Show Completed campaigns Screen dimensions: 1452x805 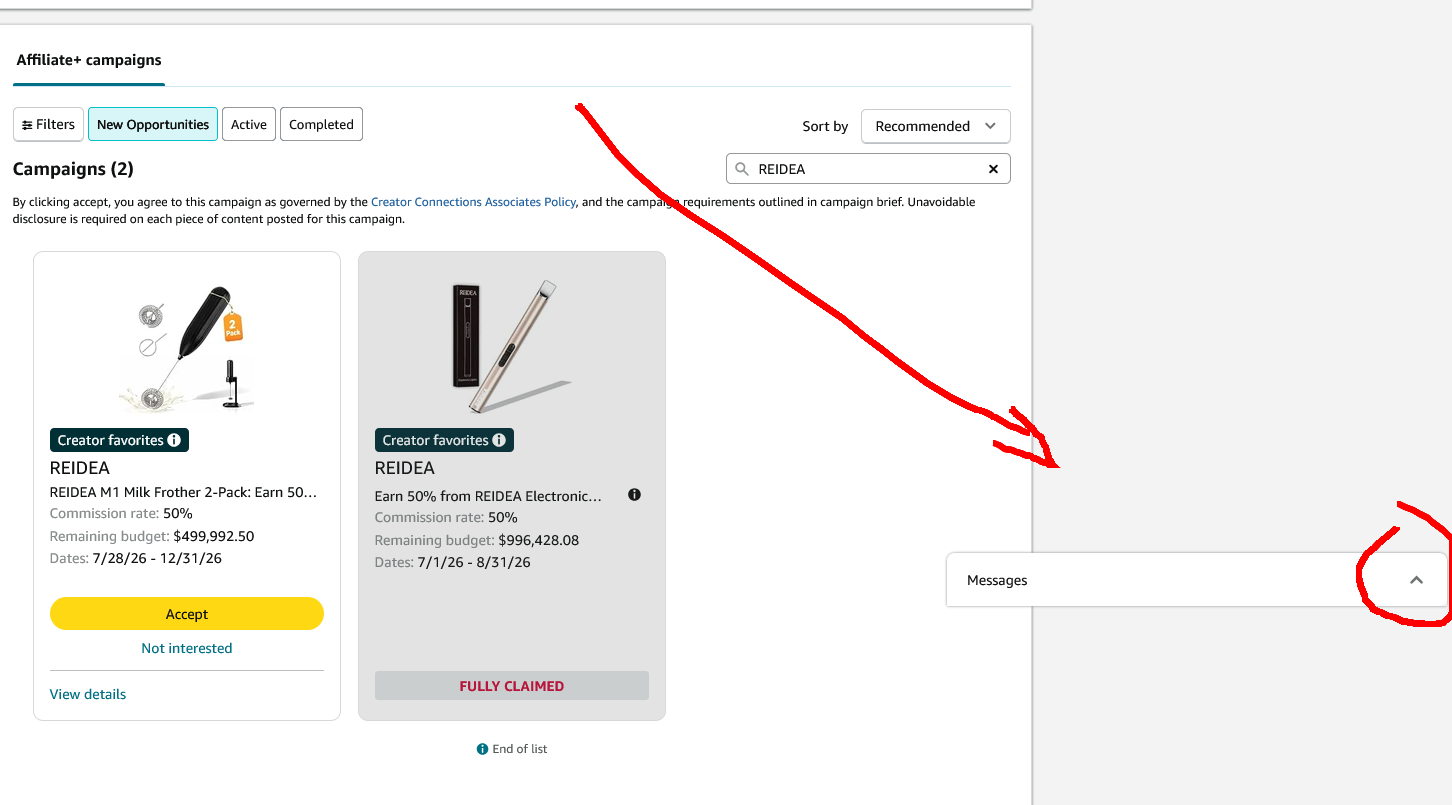click(x=321, y=125)
